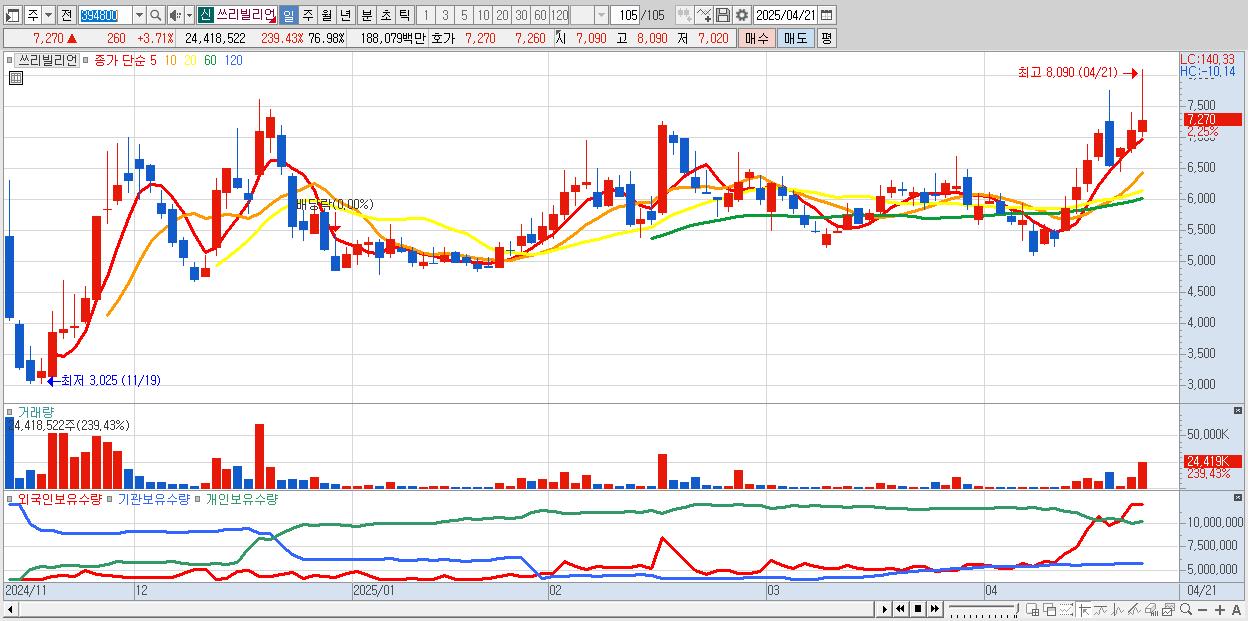
Task: Click the add indicator chart icon
Action: click(x=704, y=15)
